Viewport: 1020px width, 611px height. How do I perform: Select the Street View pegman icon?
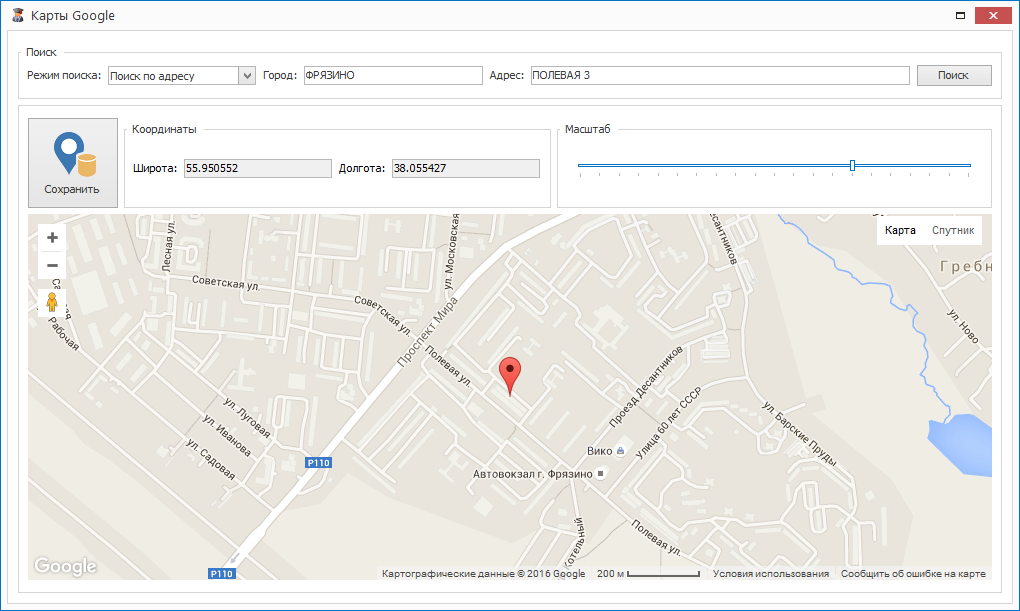point(52,303)
